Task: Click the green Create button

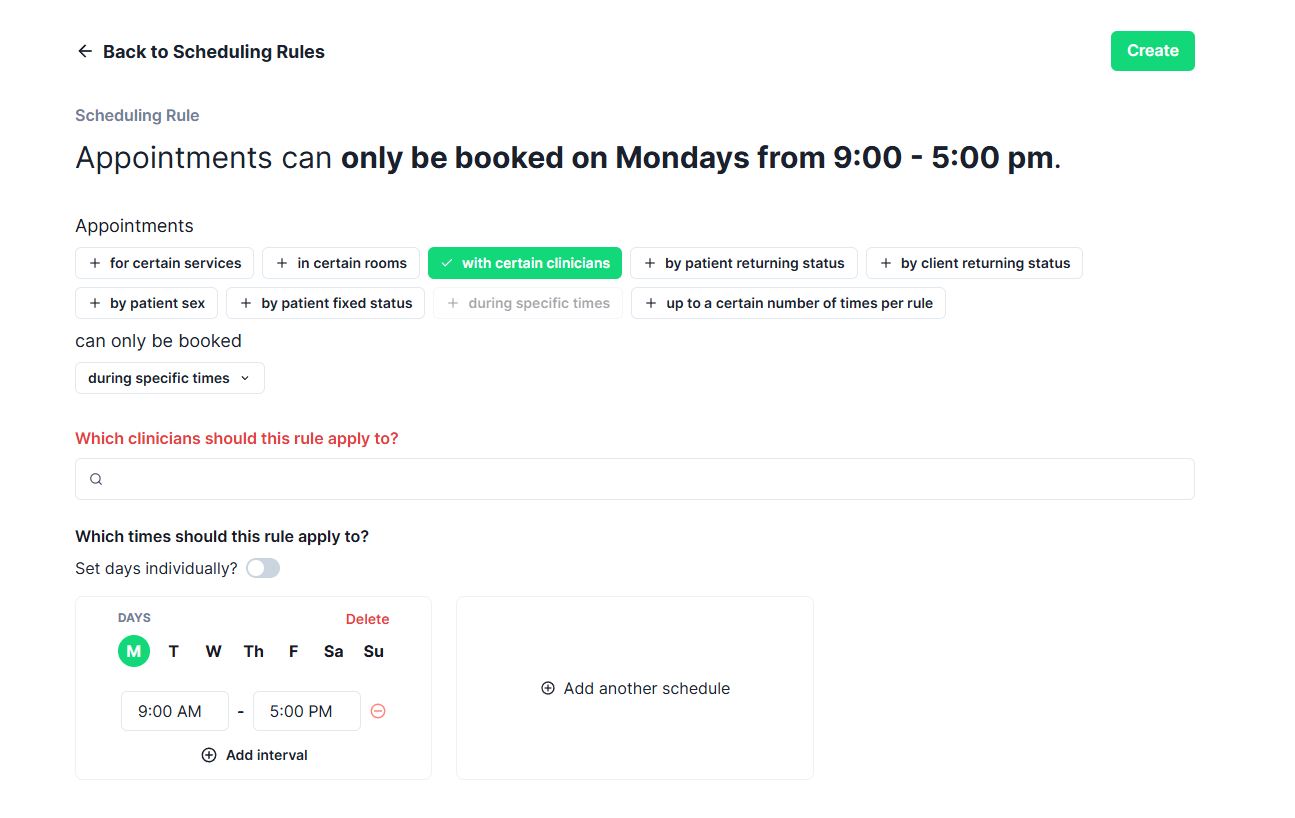Action: click(x=1152, y=51)
